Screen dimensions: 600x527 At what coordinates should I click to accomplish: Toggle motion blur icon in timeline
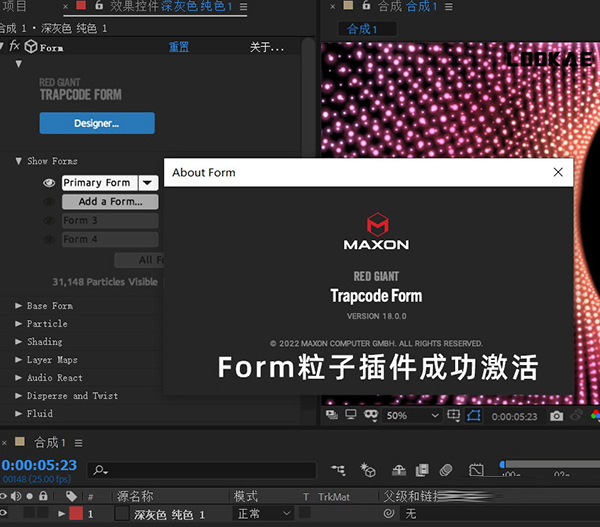(x=446, y=470)
